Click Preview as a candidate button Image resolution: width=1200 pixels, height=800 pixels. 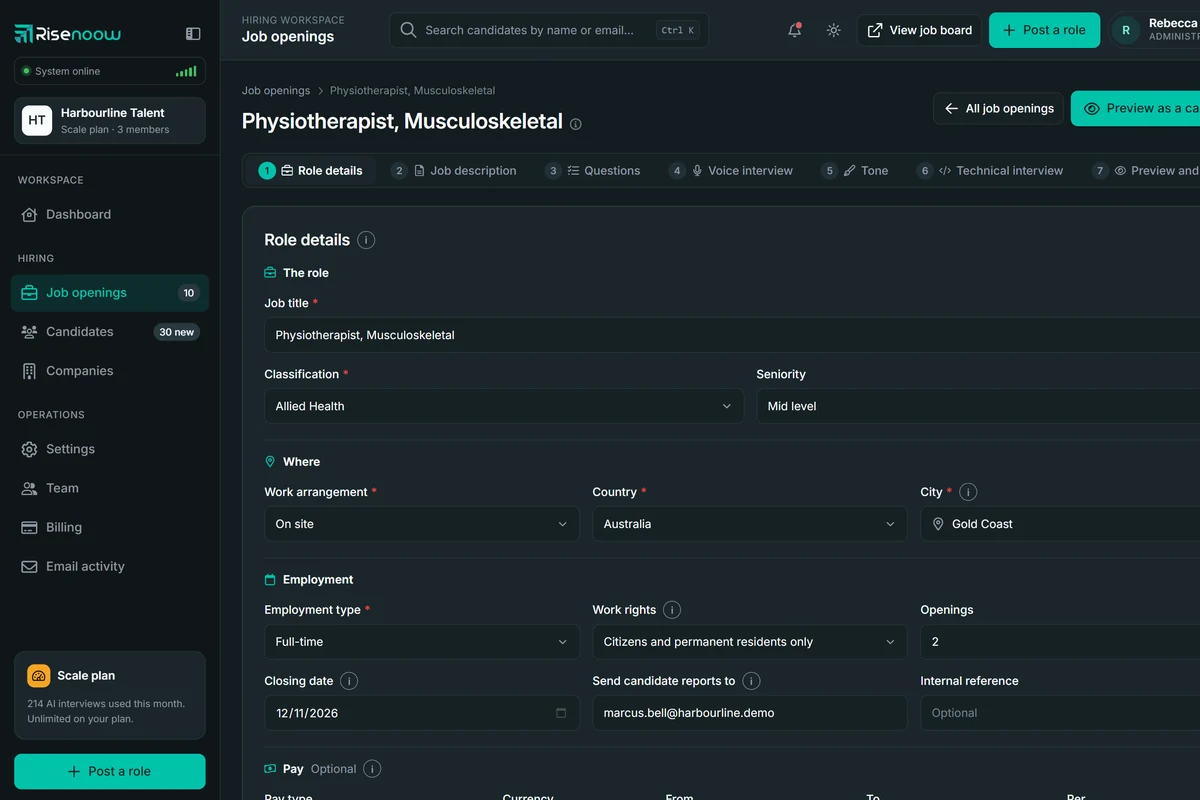tap(1136, 108)
